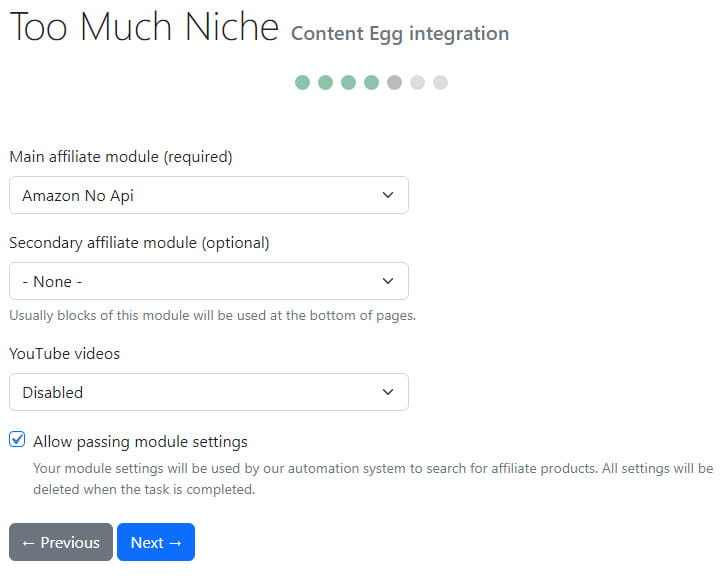Continue with the Next button
Viewport: 722px width, 586px height.
pyautogui.click(x=156, y=542)
